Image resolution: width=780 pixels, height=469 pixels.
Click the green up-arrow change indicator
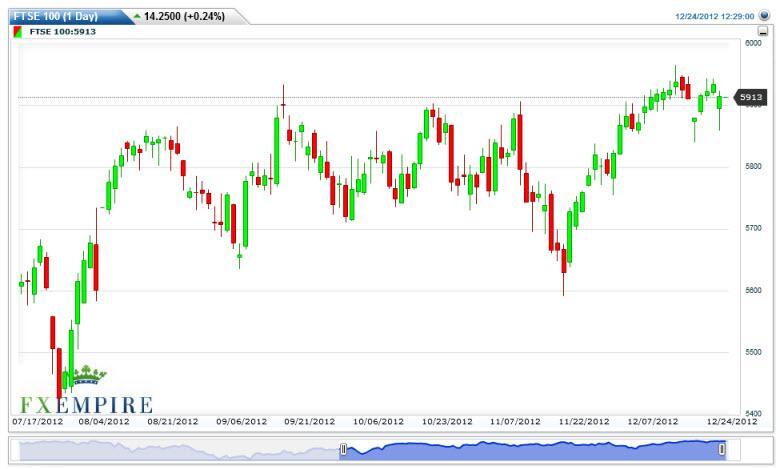[x=137, y=16]
